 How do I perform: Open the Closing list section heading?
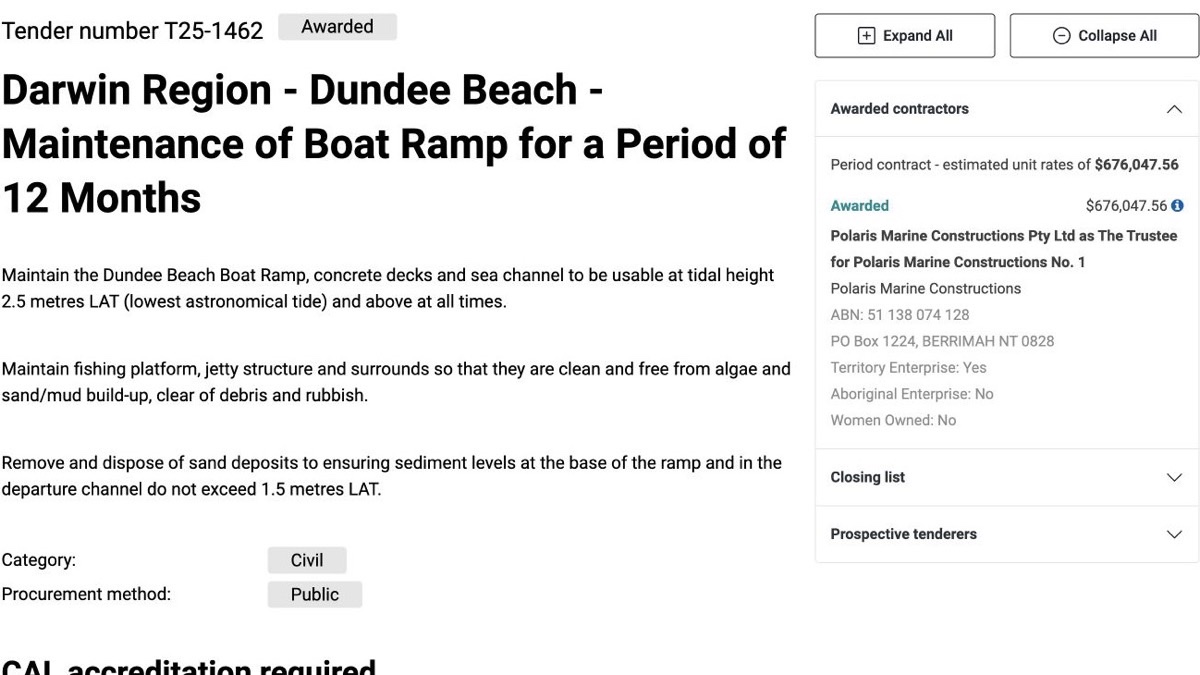click(x=868, y=478)
